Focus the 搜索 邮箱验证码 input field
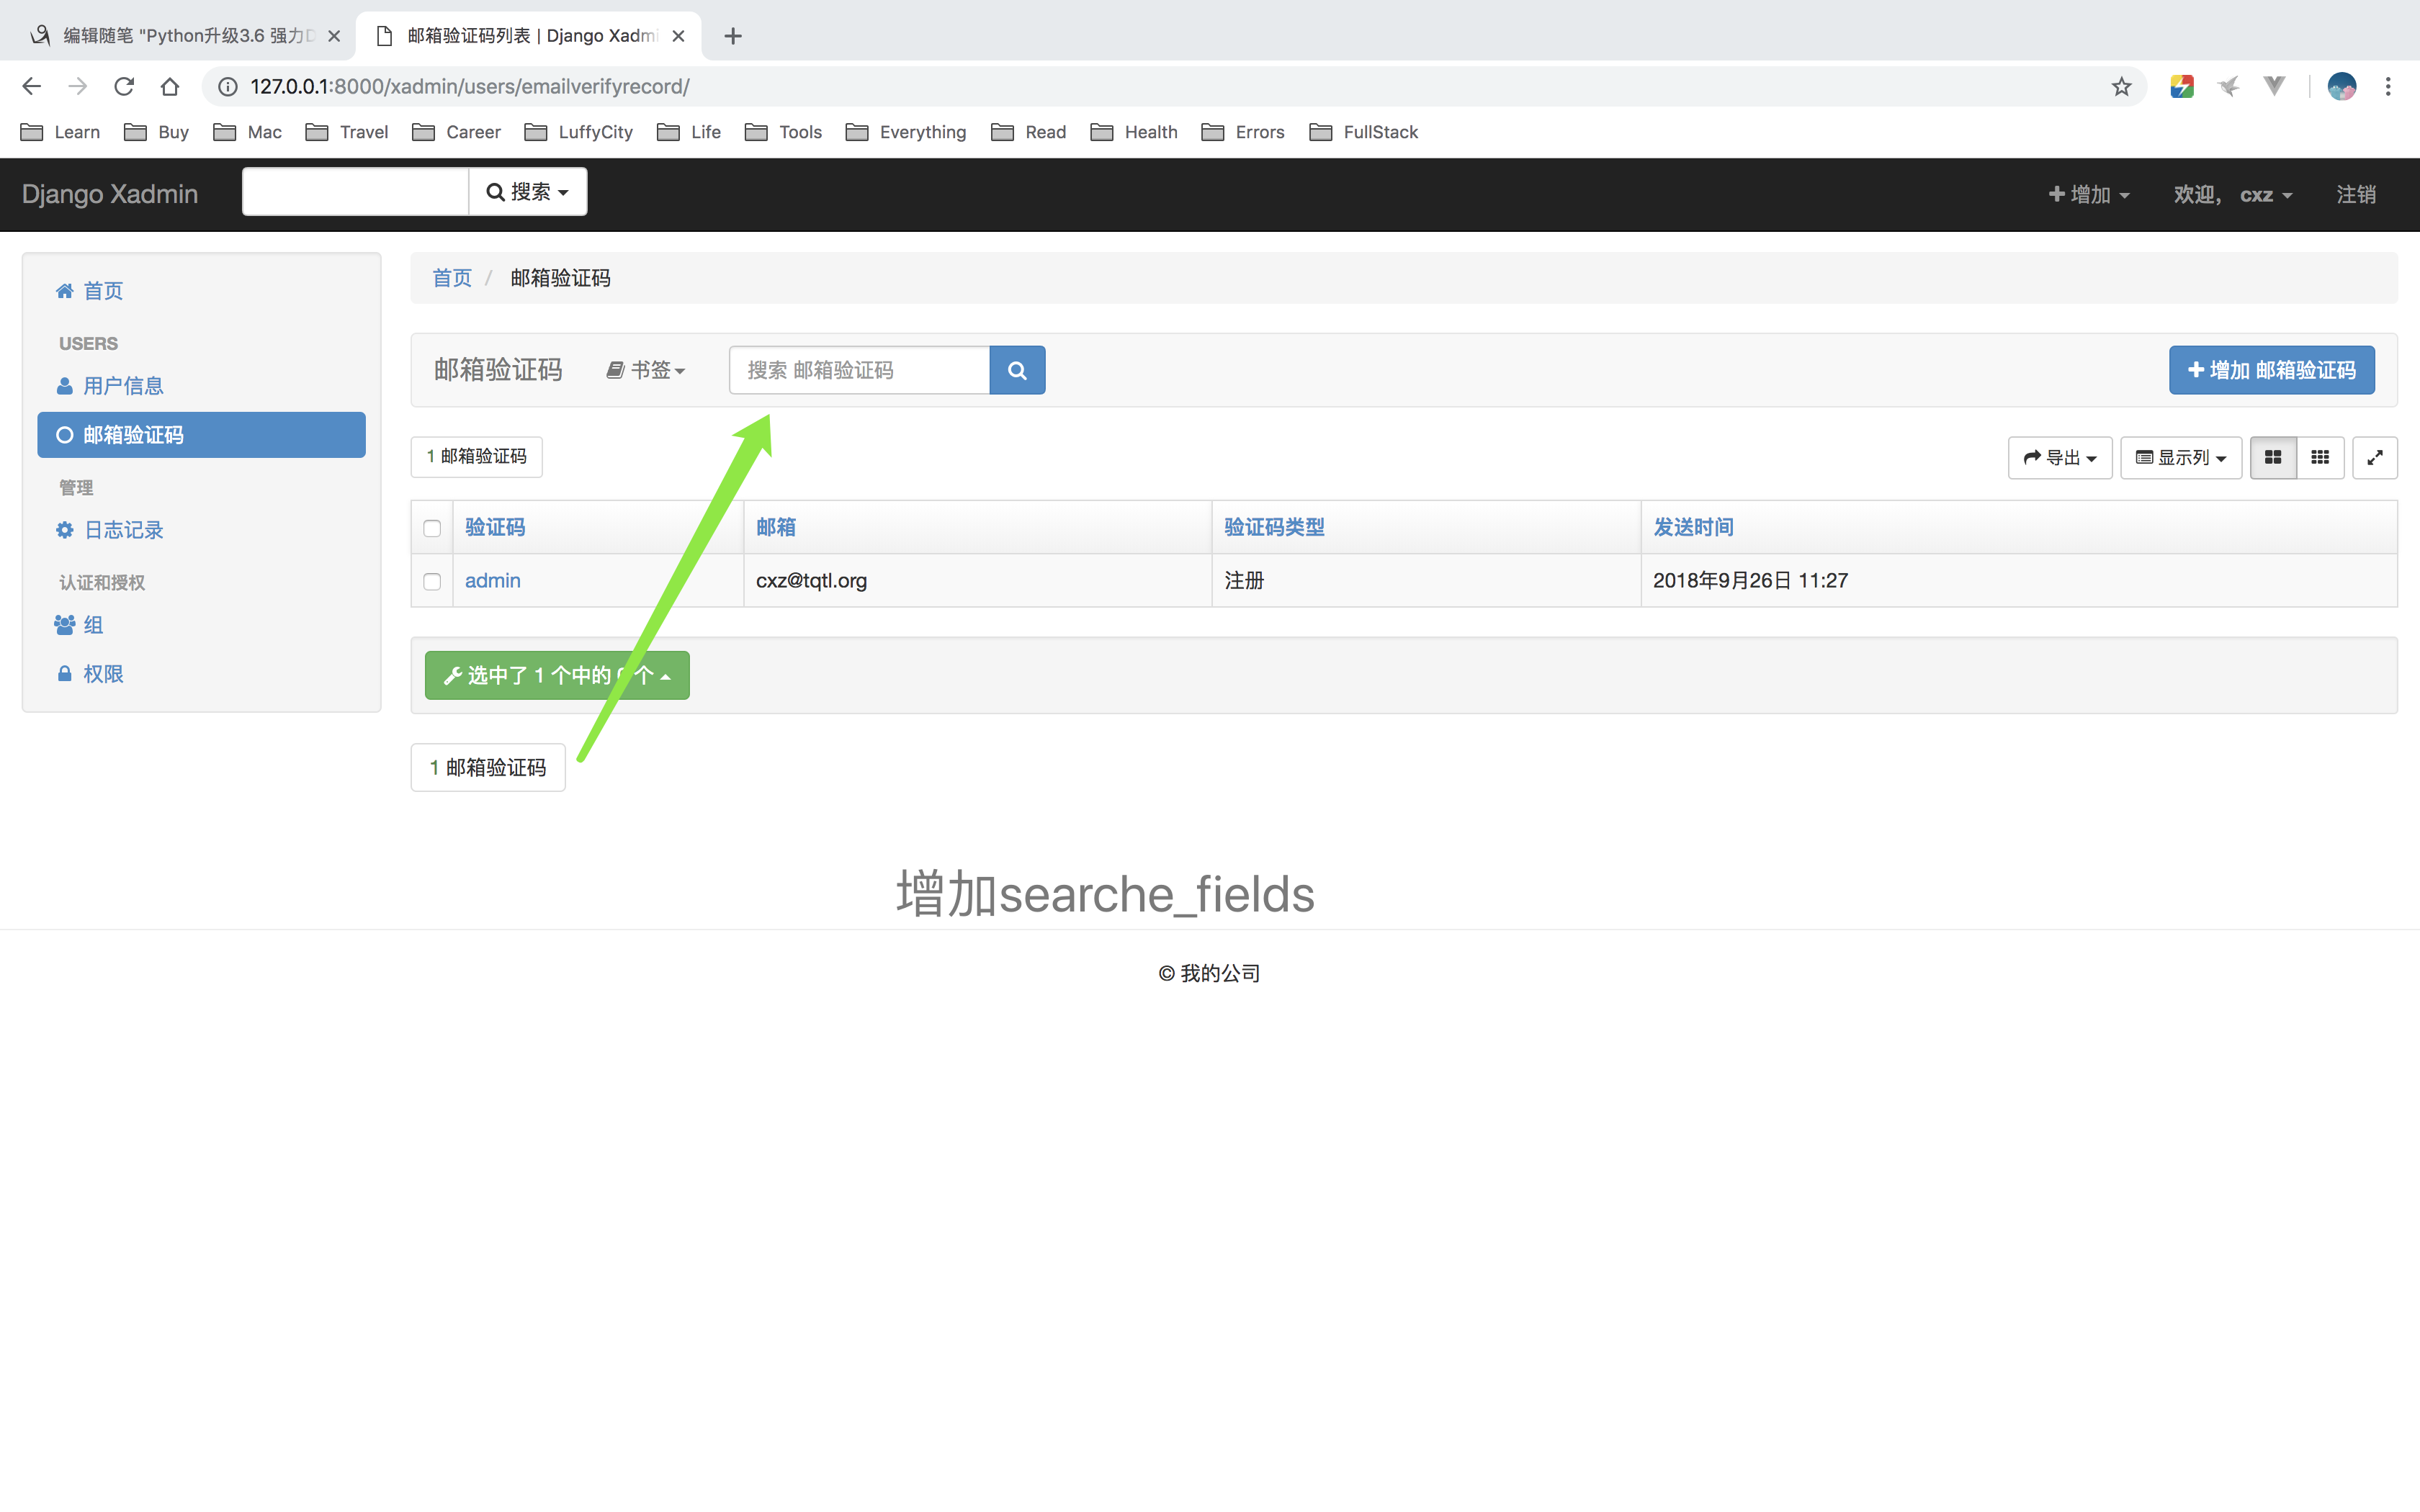The width and height of the screenshot is (2420, 1512). coord(859,370)
